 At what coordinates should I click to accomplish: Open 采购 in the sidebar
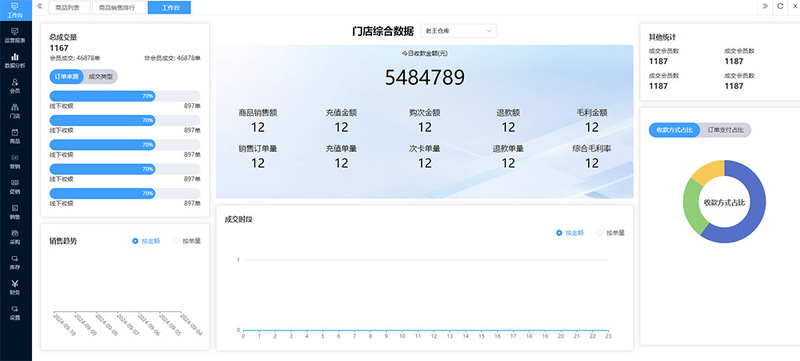point(15,237)
